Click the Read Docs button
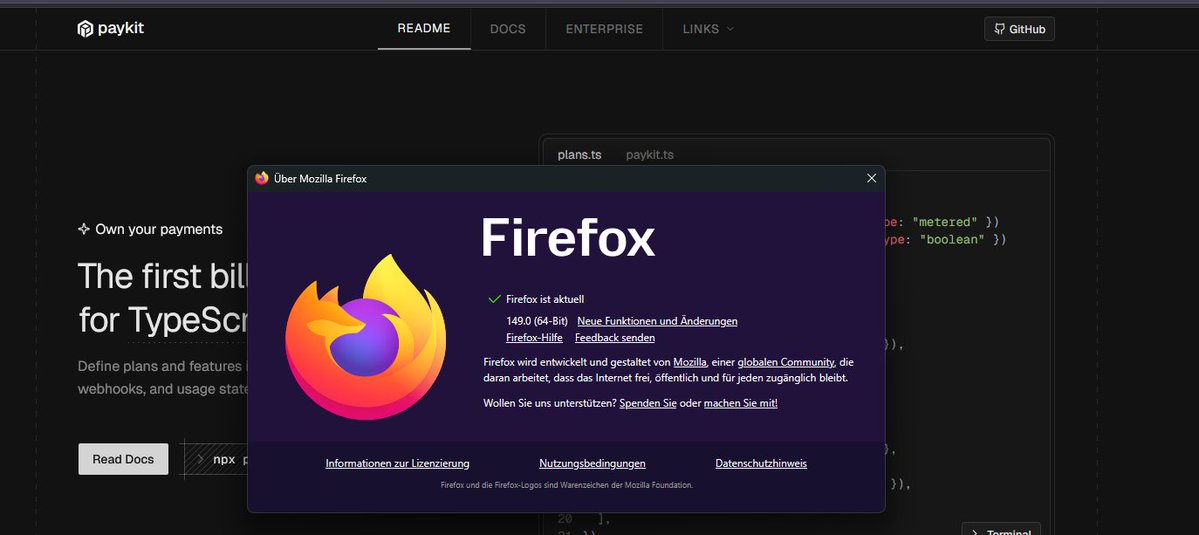This screenshot has height=535, width=1199. 123,459
